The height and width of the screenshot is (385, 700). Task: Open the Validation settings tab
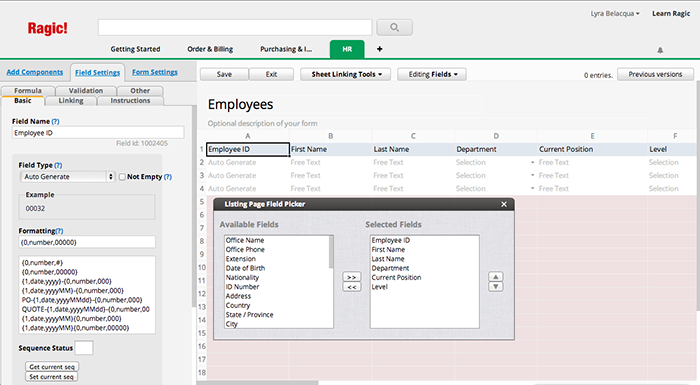point(86,91)
